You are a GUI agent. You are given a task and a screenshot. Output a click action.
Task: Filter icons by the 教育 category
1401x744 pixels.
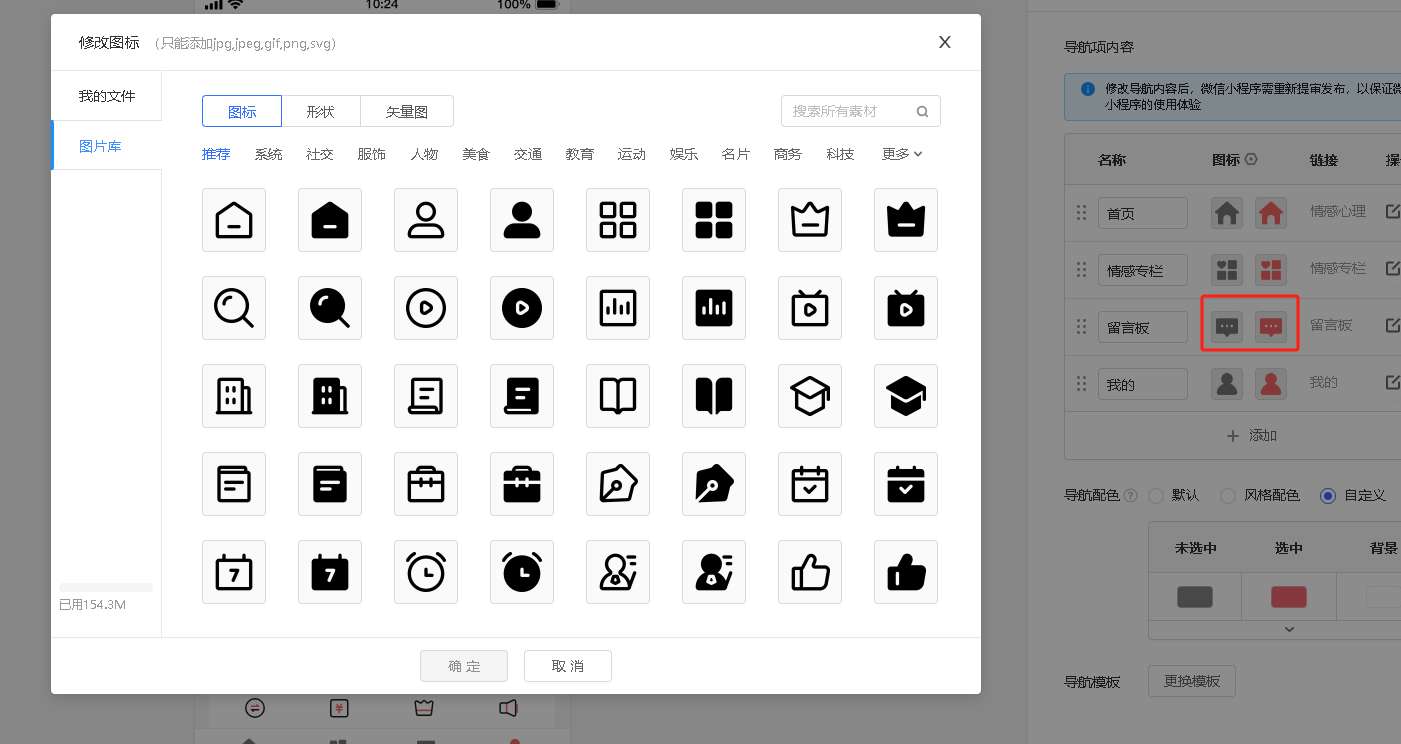580,154
